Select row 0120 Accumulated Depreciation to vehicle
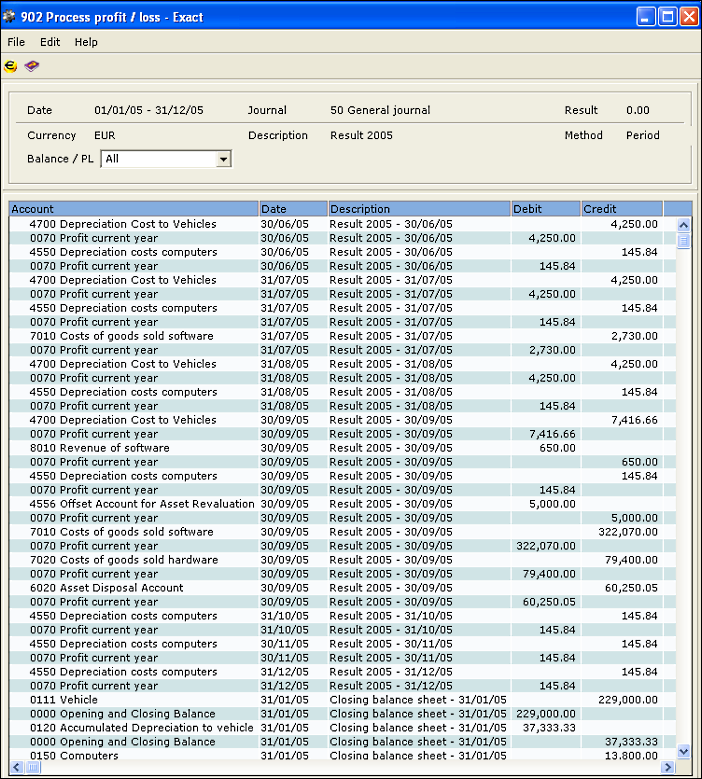 point(342,728)
